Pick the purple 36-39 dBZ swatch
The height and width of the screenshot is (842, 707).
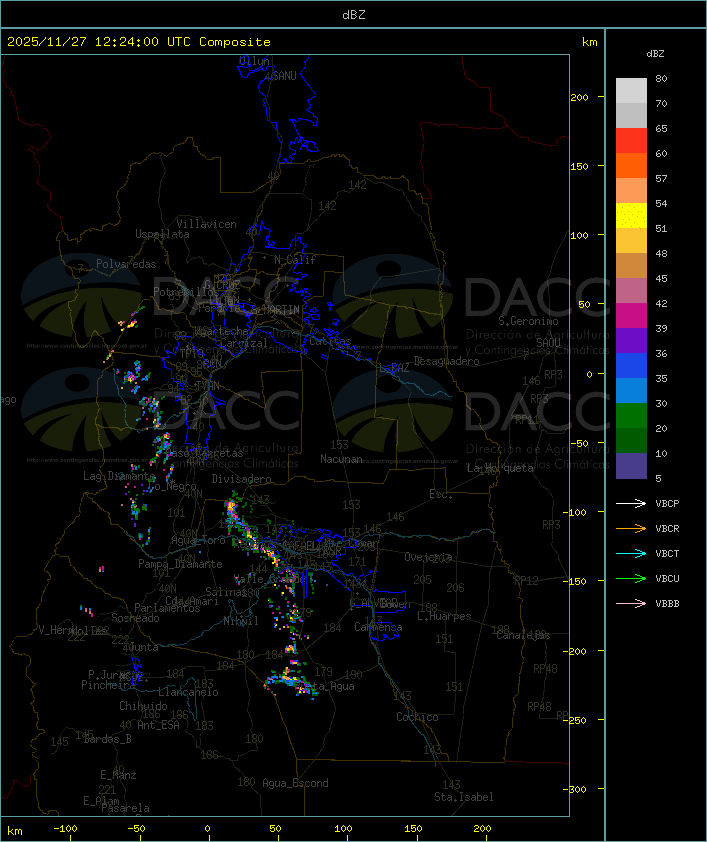point(631,340)
